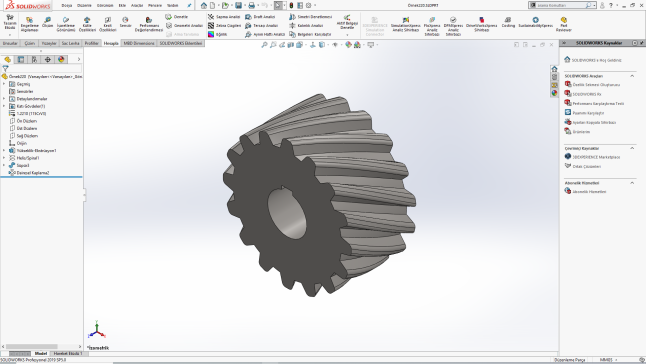The image size is (646, 364).
Task: Enable Zebra Çizgileri display
Action: coord(225,26)
